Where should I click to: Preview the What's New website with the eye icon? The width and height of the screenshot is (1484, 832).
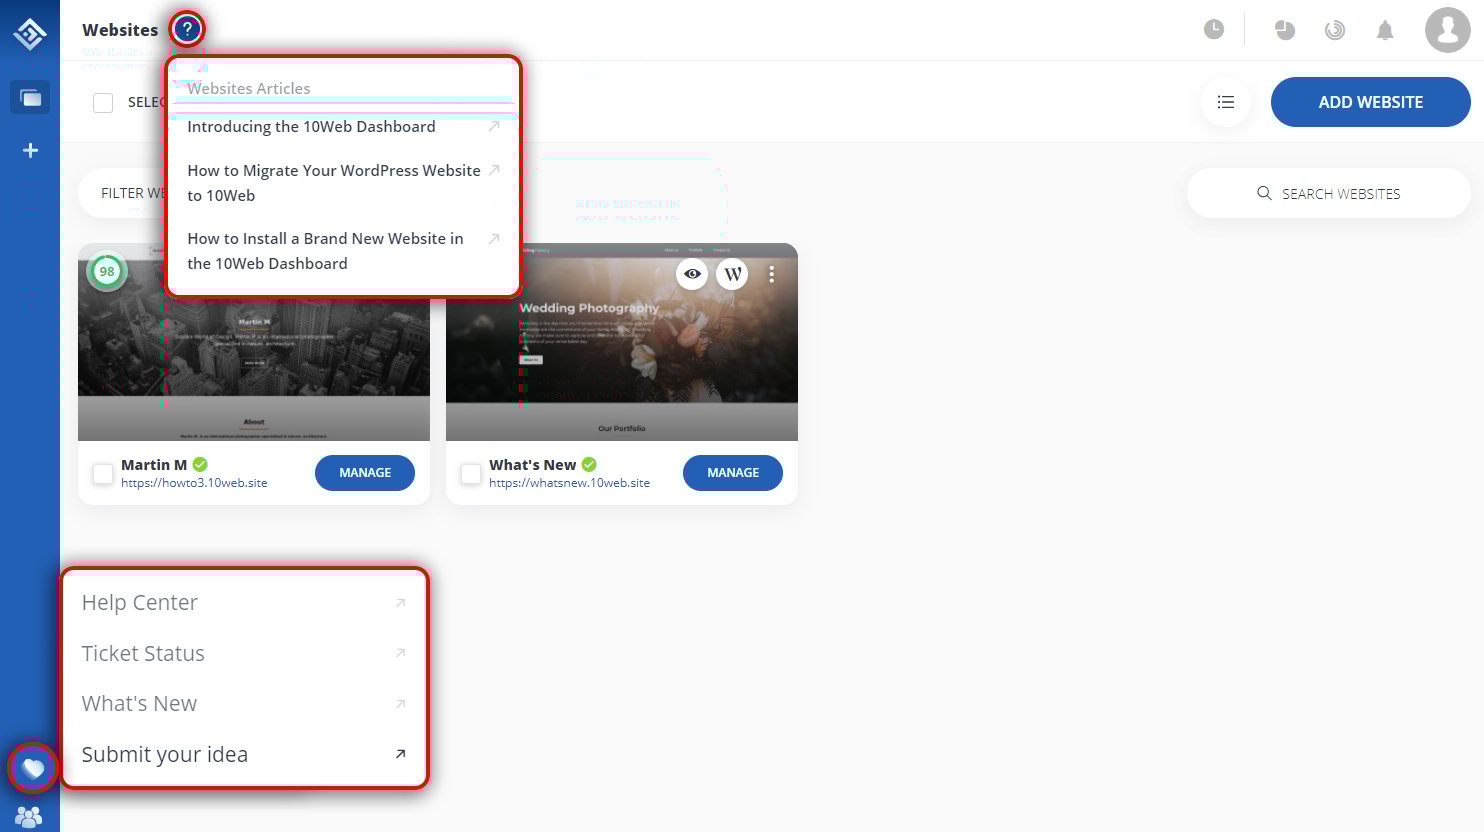click(x=692, y=273)
